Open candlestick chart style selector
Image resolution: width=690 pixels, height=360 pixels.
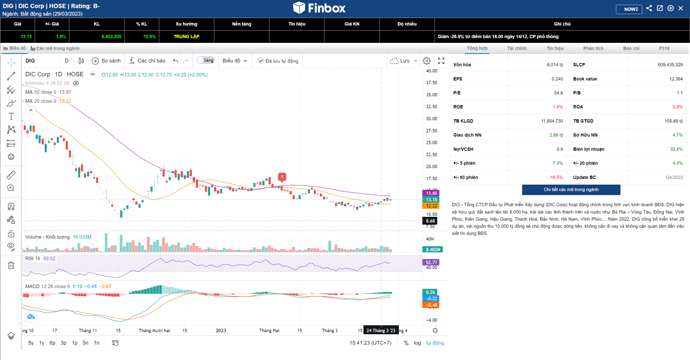[81, 61]
